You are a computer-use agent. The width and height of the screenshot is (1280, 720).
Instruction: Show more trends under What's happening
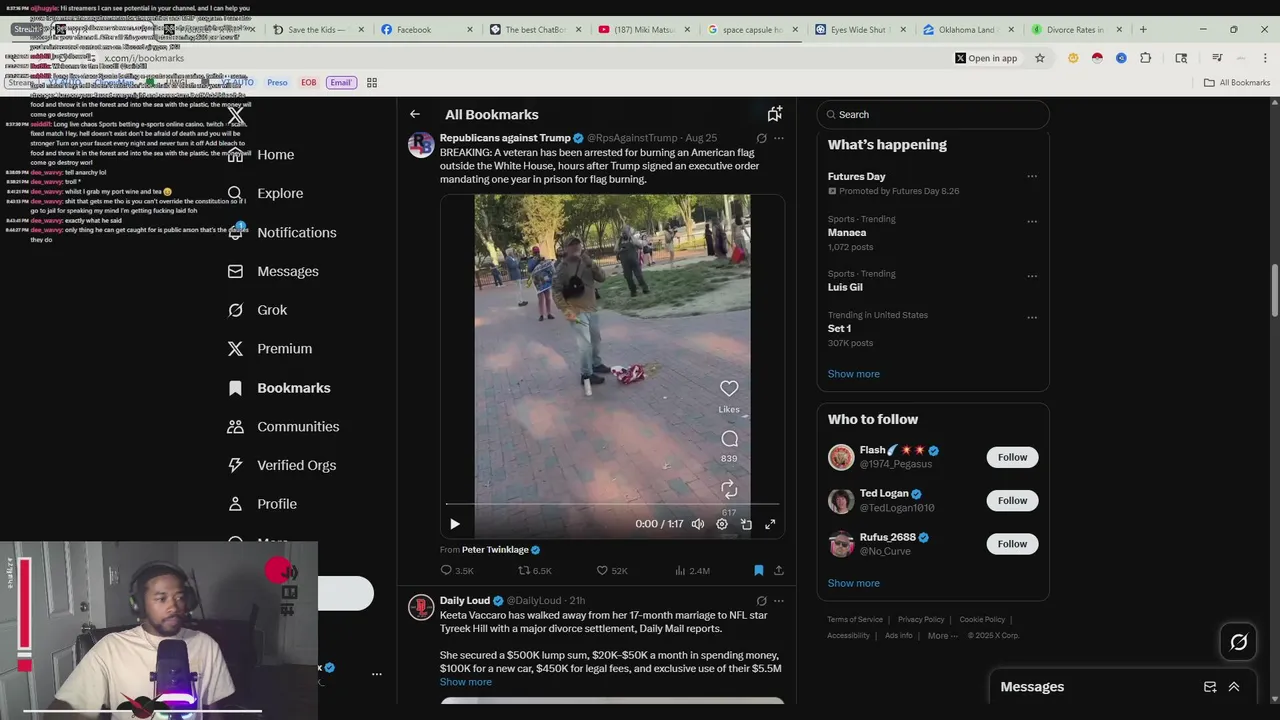click(853, 374)
